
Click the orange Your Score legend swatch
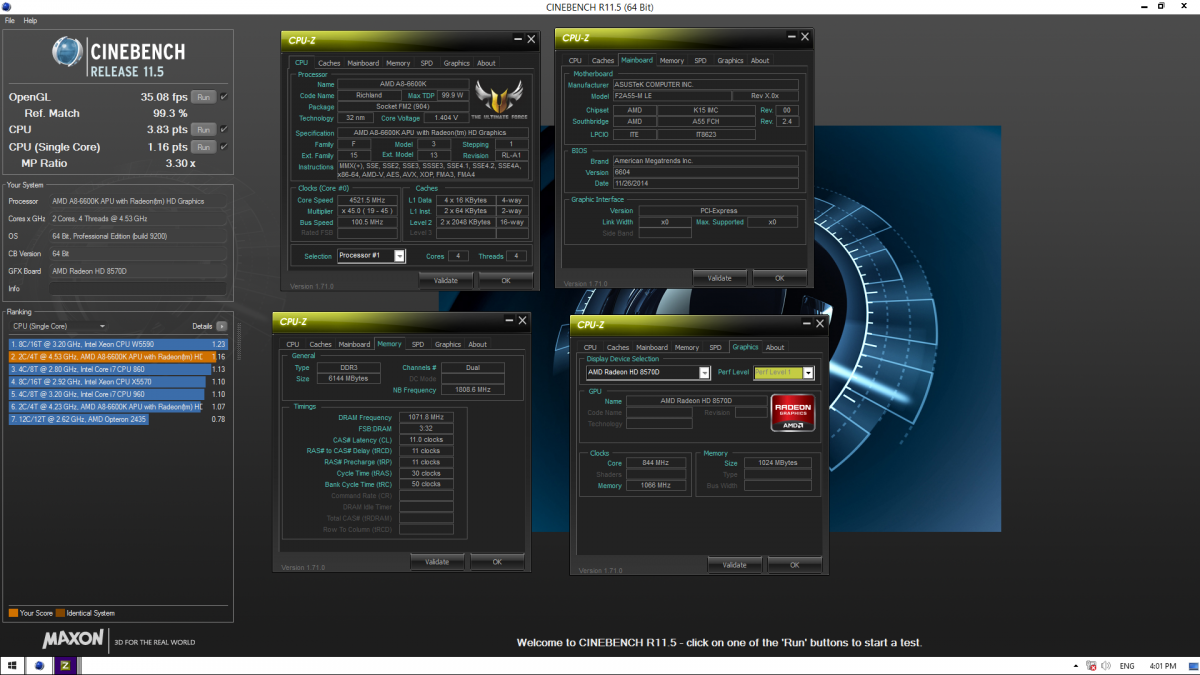[x=13, y=613]
